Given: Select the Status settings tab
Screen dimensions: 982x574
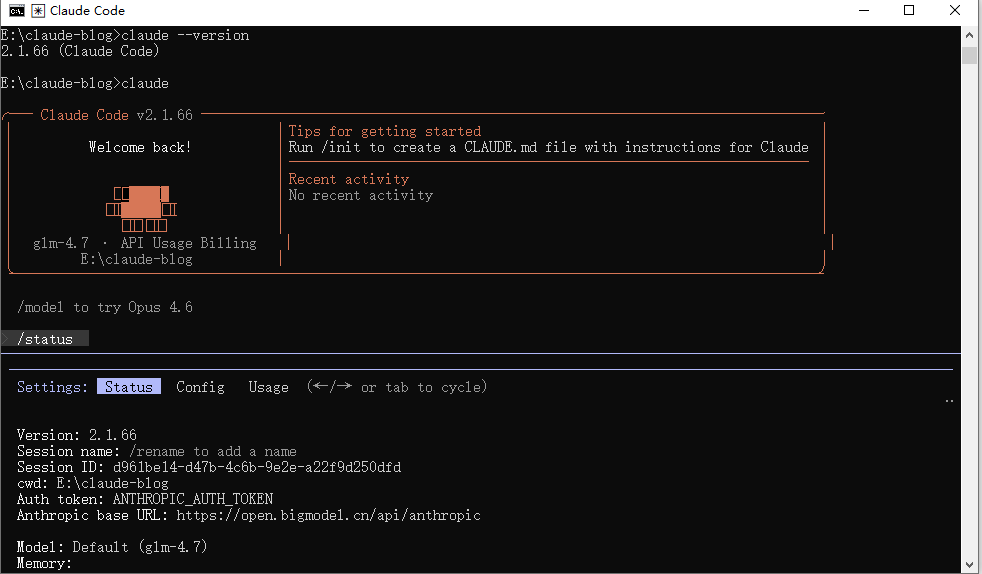Looking at the screenshot, I should tap(129, 387).
